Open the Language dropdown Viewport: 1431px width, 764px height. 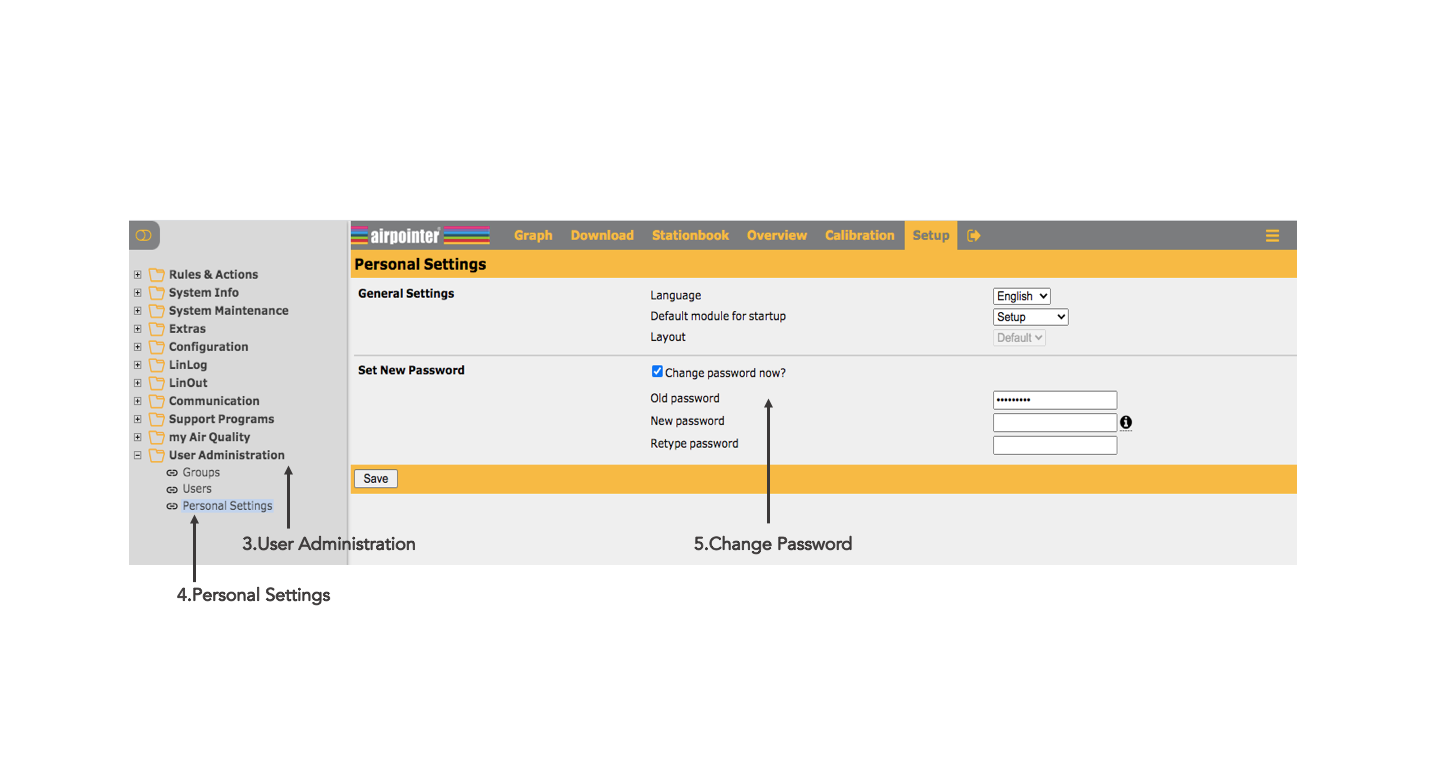coord(1021,296)
